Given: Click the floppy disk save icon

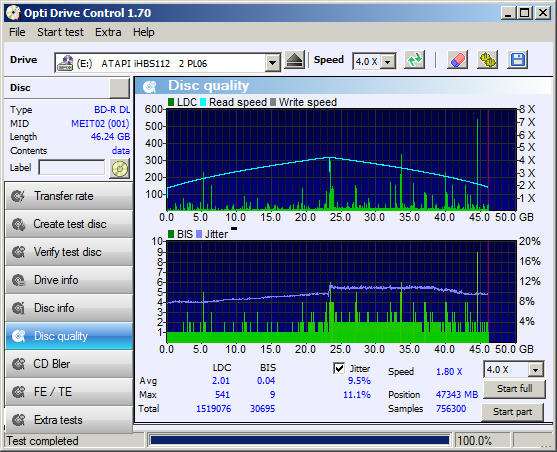Looking at the screenshot, I should click(518, 60).
